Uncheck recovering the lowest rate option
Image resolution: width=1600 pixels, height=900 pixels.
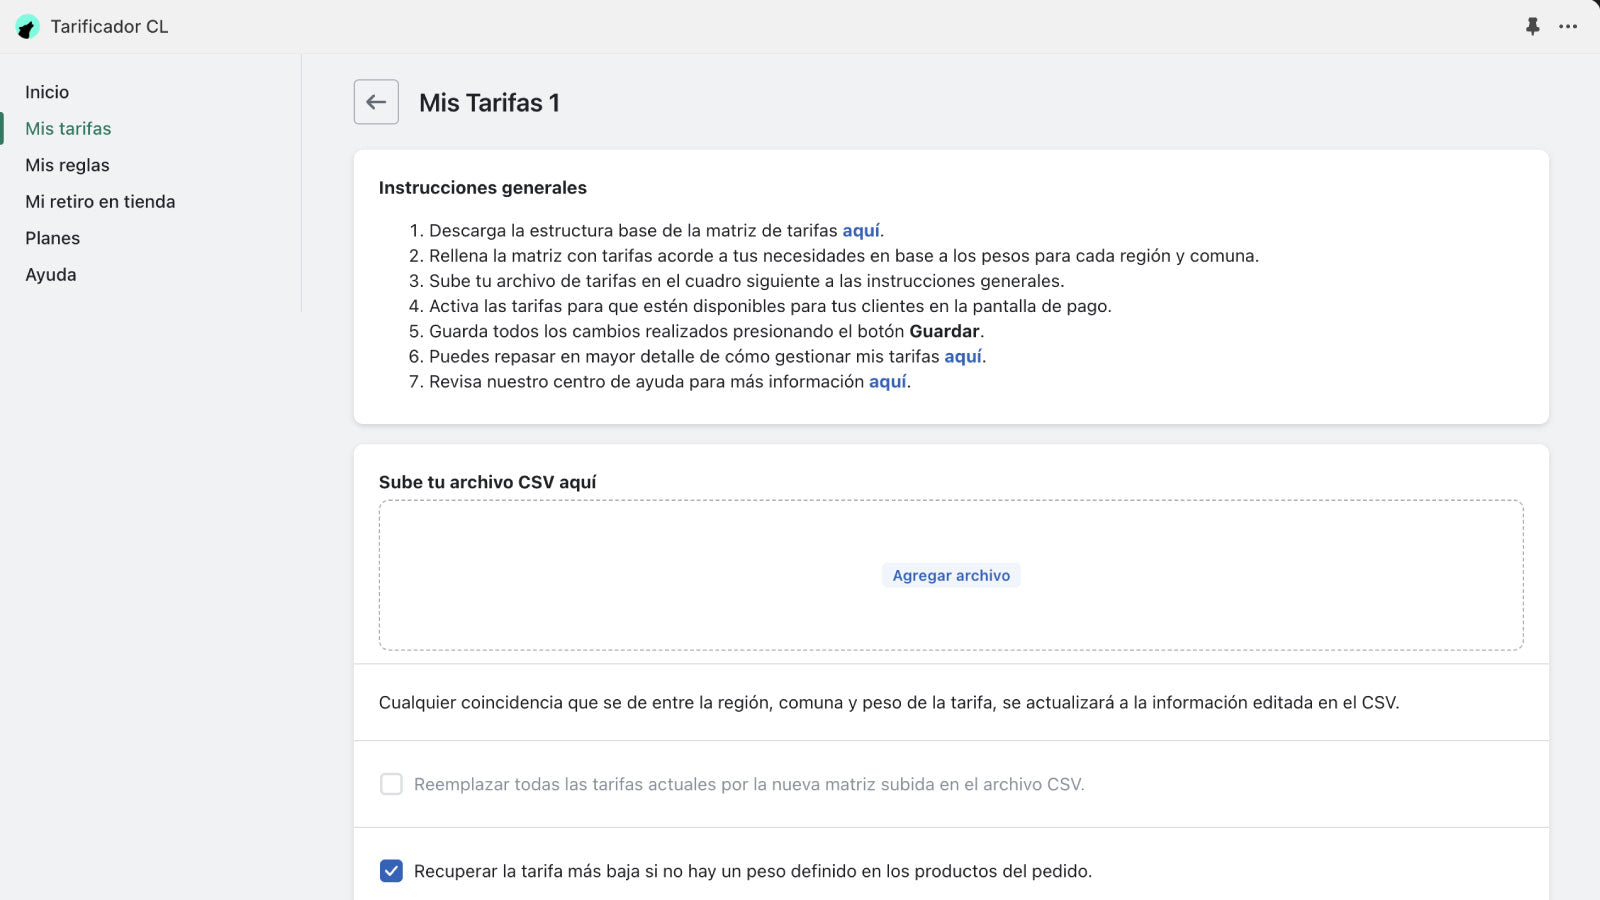(x=391, y=870)
